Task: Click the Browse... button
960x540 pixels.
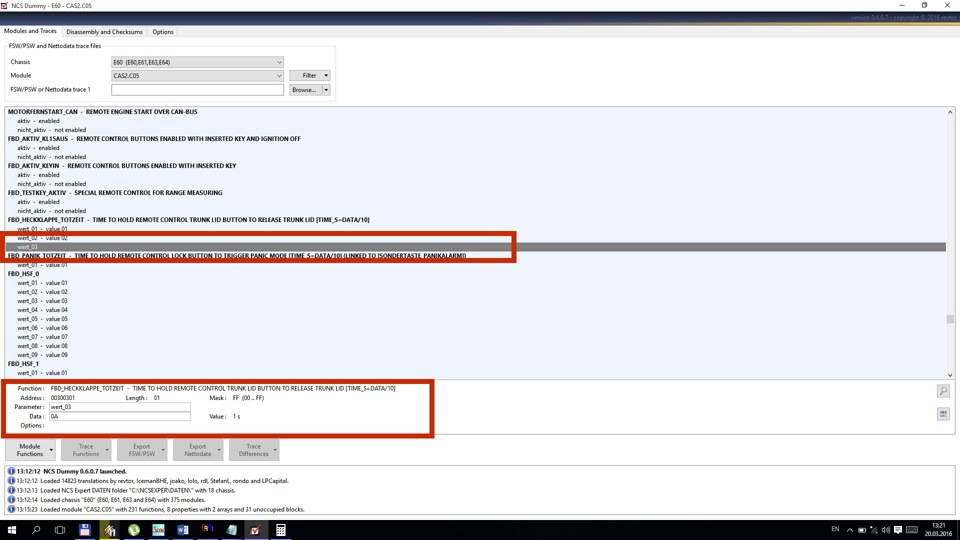Action: coord(306,89)
